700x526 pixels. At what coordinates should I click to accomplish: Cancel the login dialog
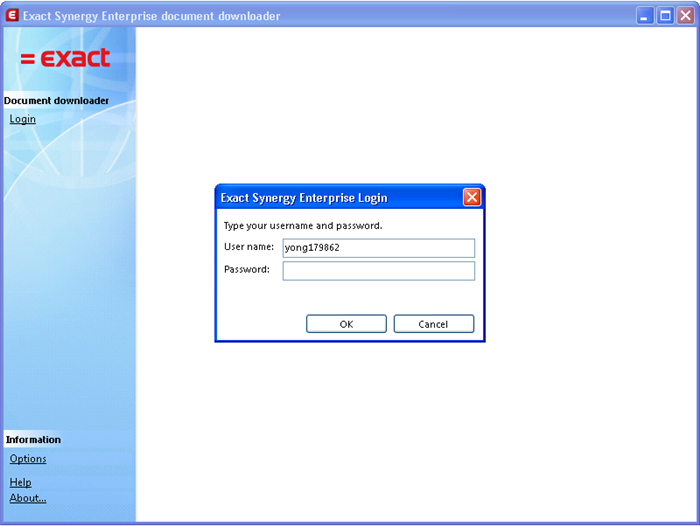[x=433, y=324]
